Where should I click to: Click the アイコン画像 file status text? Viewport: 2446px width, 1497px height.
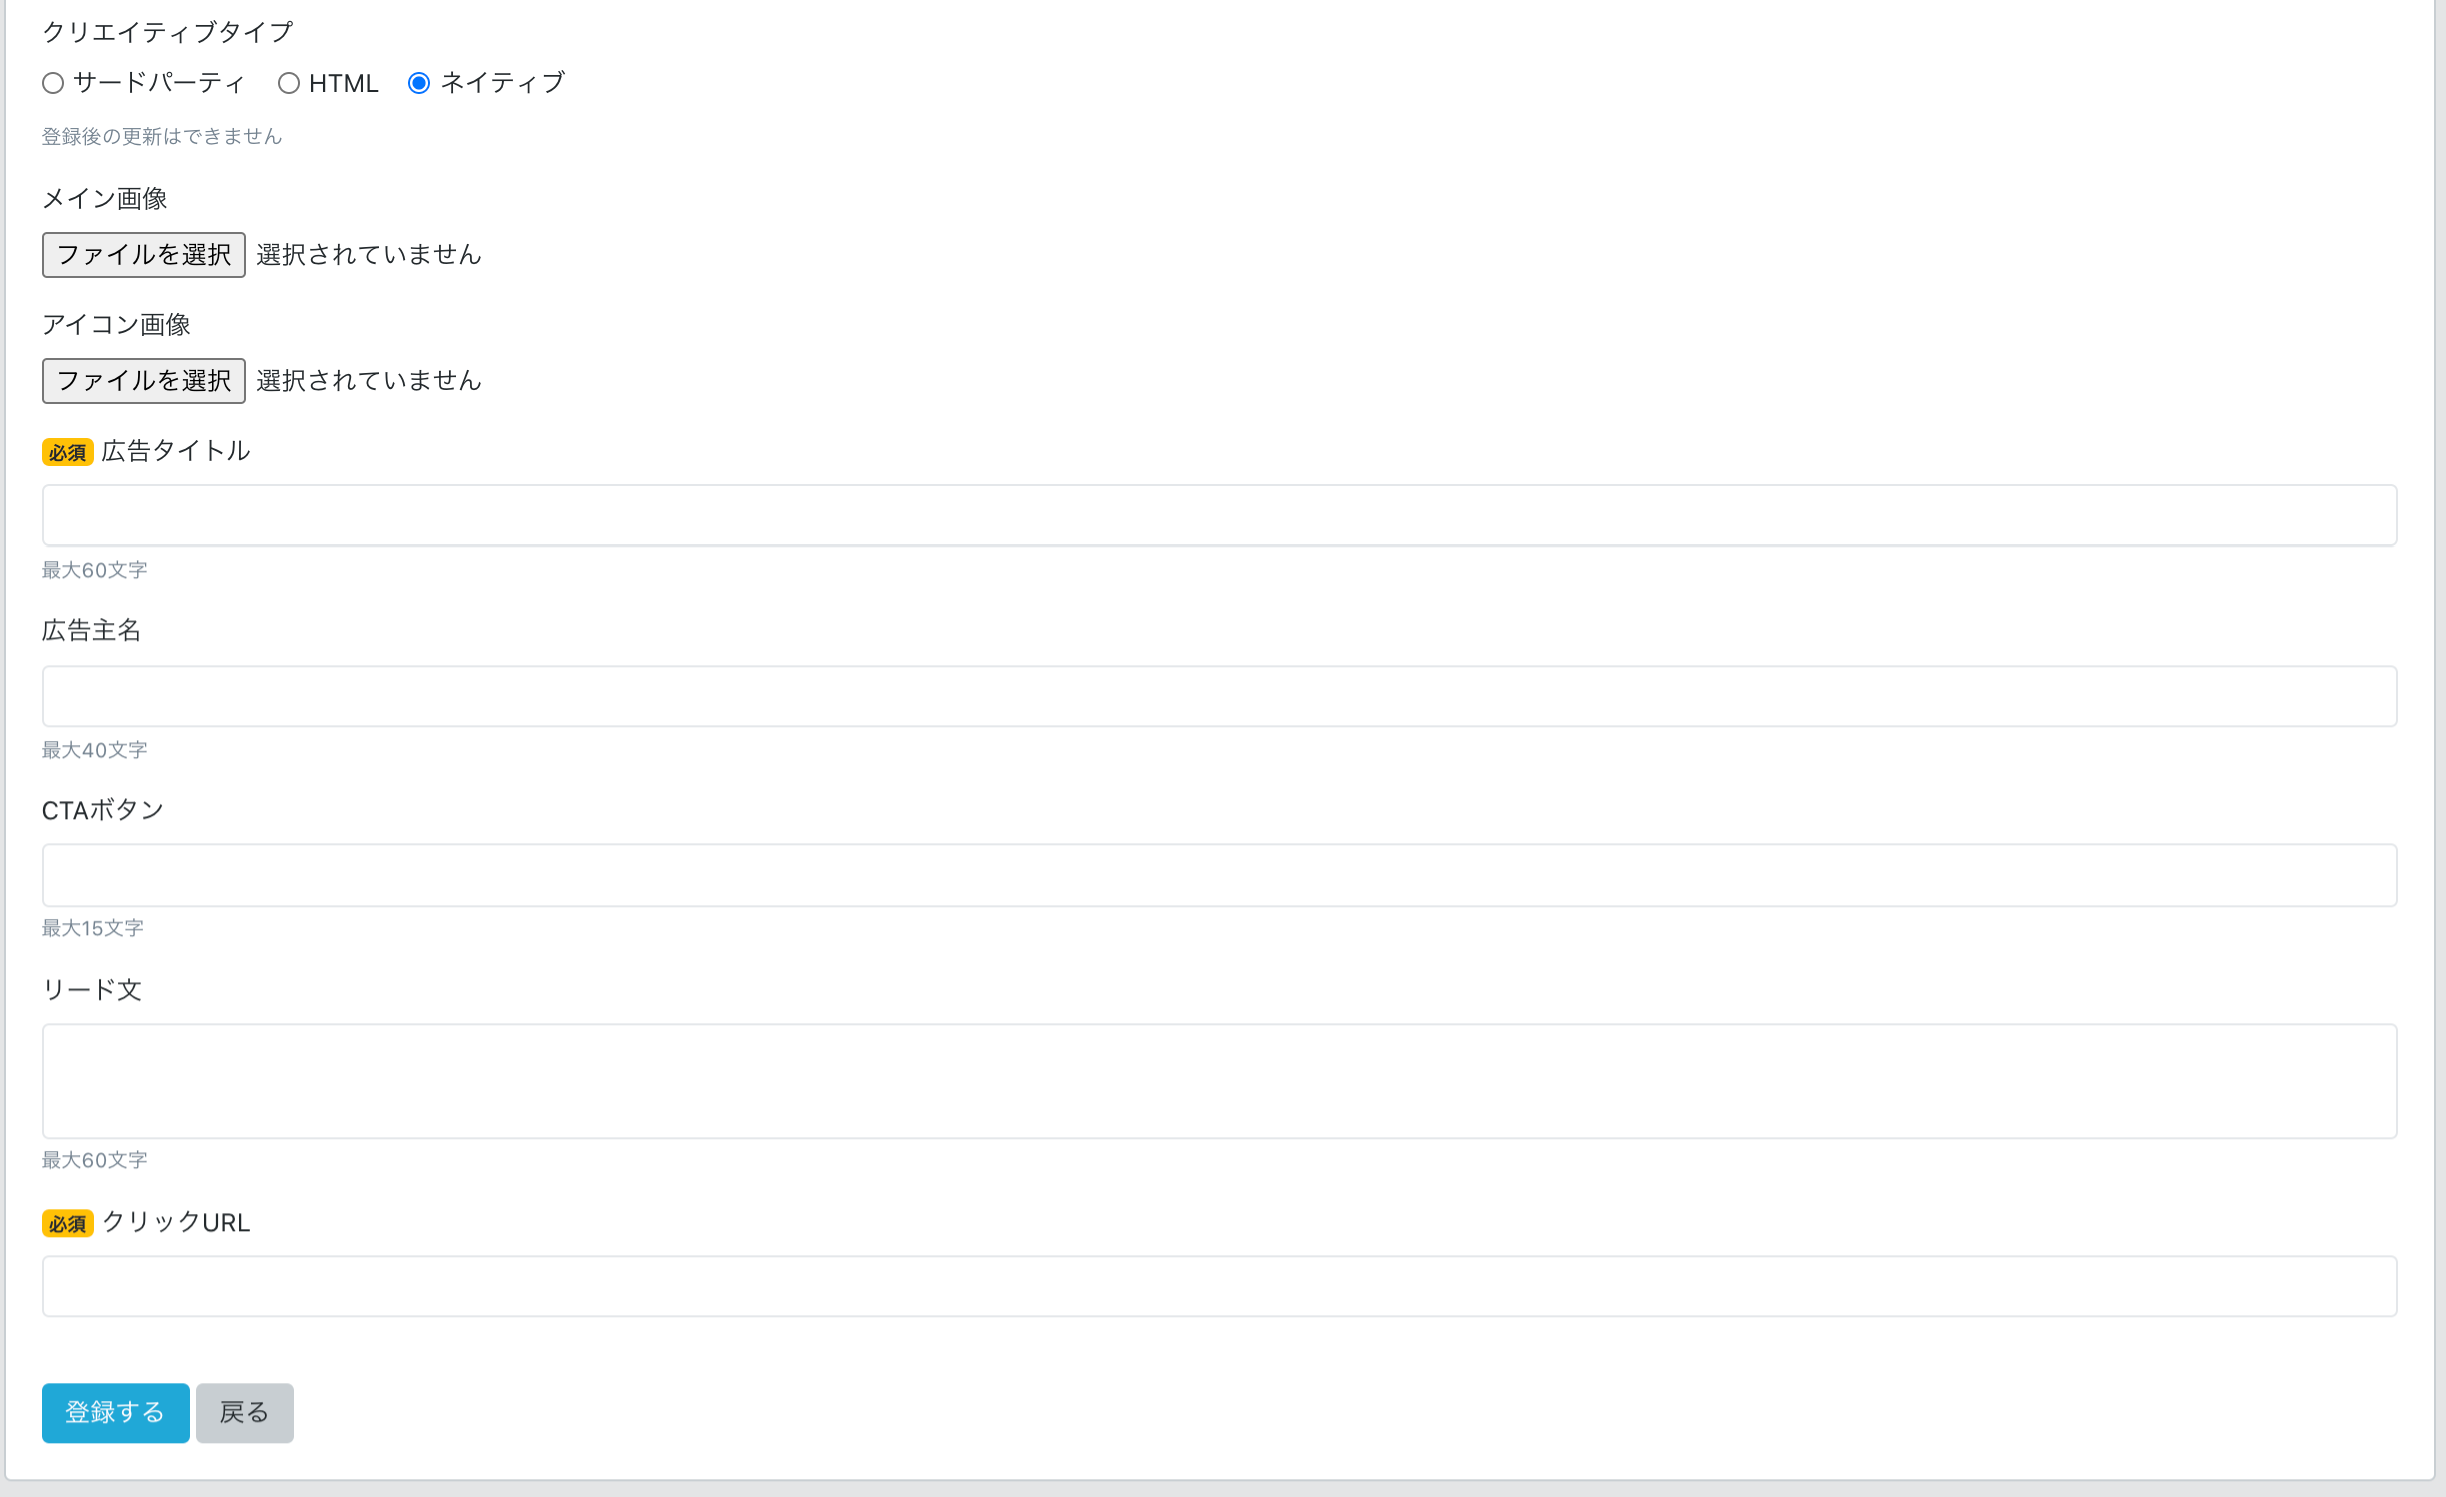coord(369,381)
